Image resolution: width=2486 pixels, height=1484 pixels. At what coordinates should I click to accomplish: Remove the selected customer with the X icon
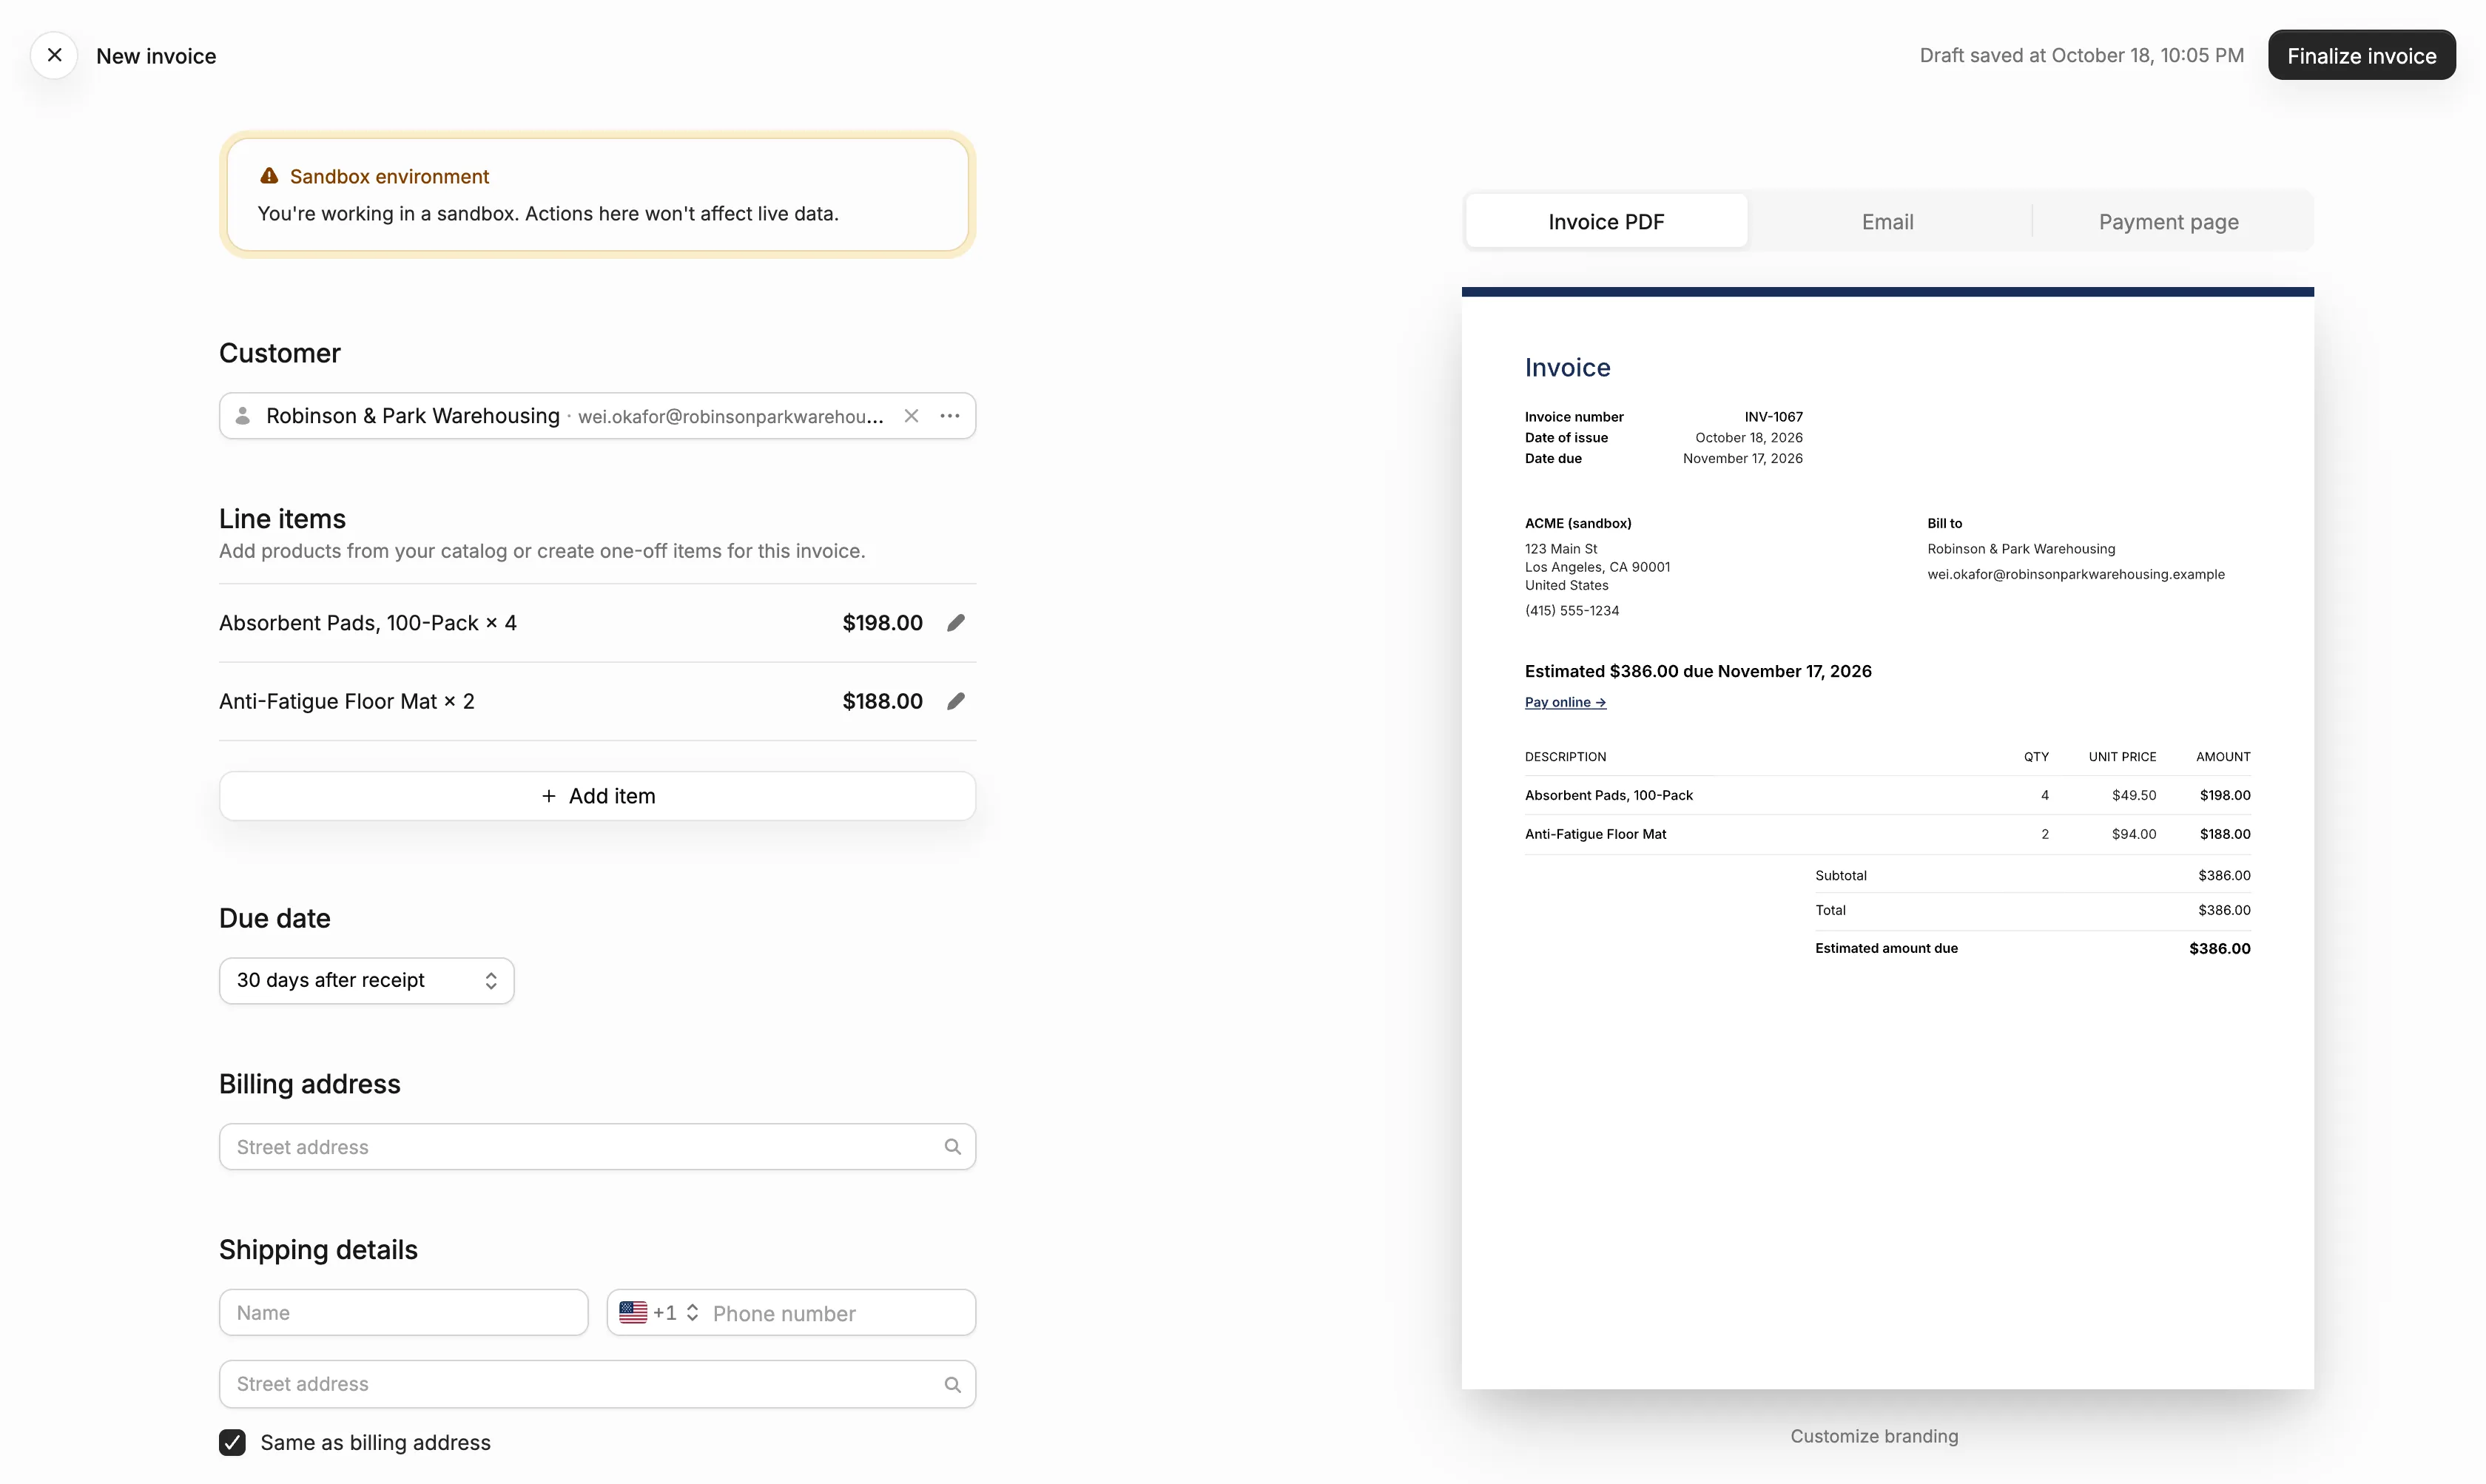click(x=911, y=416)
